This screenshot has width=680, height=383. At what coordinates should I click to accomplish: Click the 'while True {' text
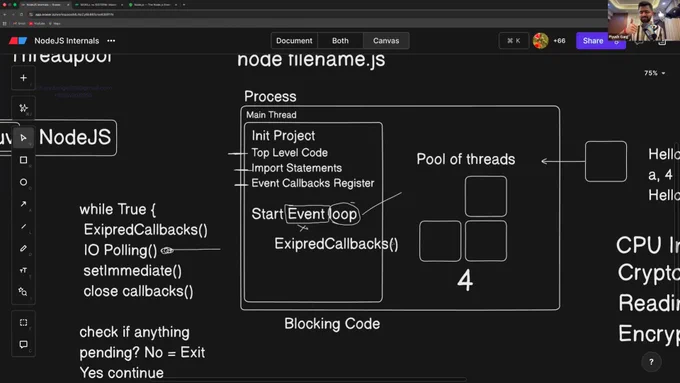pyautogui.click(x=118, y=210)
